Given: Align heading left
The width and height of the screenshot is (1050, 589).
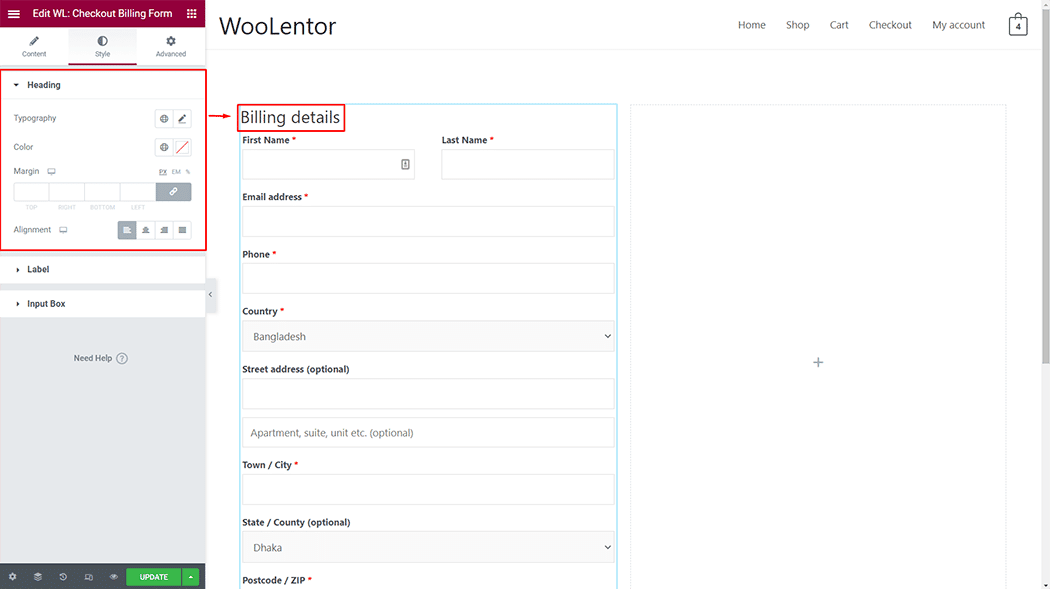Looking at the screenshot, I should (127, 230).
